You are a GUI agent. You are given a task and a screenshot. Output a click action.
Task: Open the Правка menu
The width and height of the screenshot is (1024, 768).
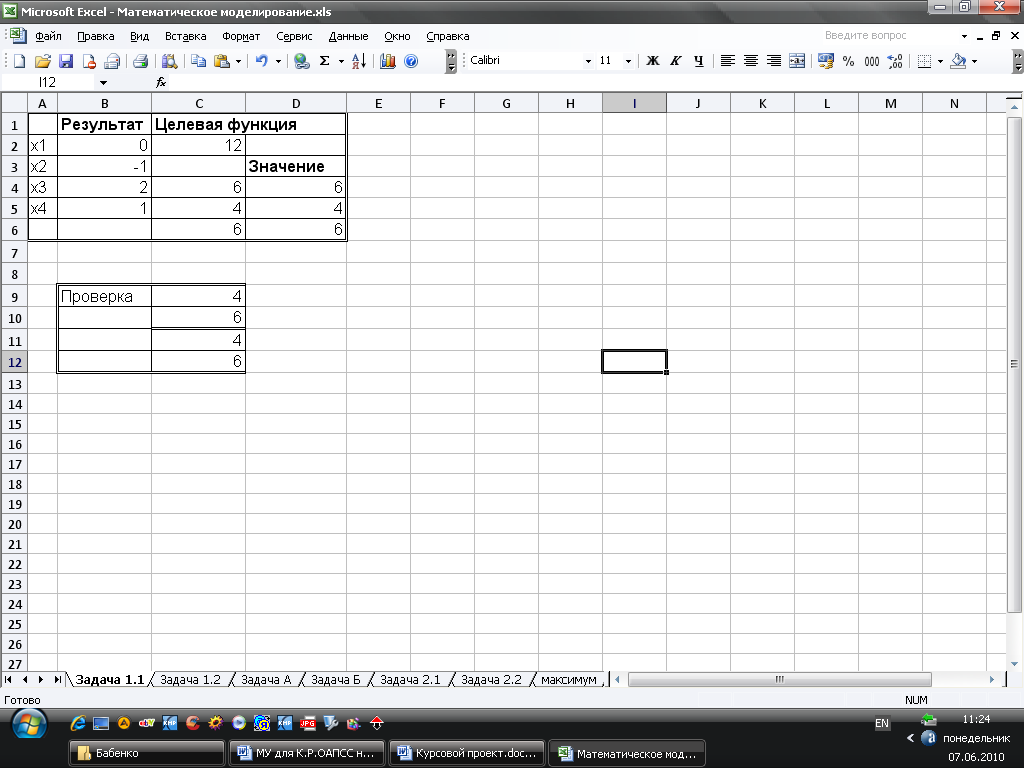pyautogui.click(x=95, y=36)
